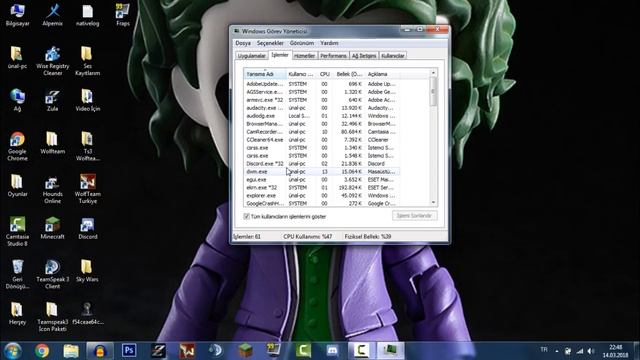Open the Seçenekler menu
640x360 pixels.
pyautogui.click(x=270, y=43)
